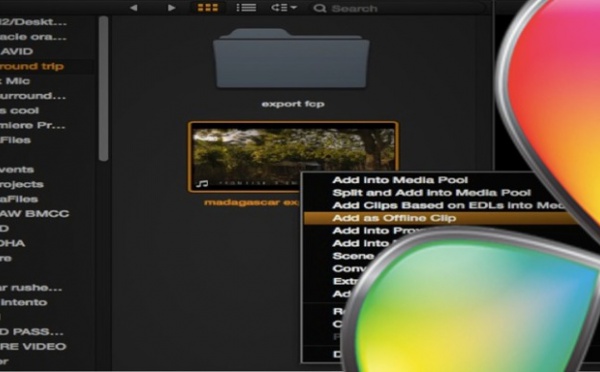Open the sort options dropdown

(284, 8)
